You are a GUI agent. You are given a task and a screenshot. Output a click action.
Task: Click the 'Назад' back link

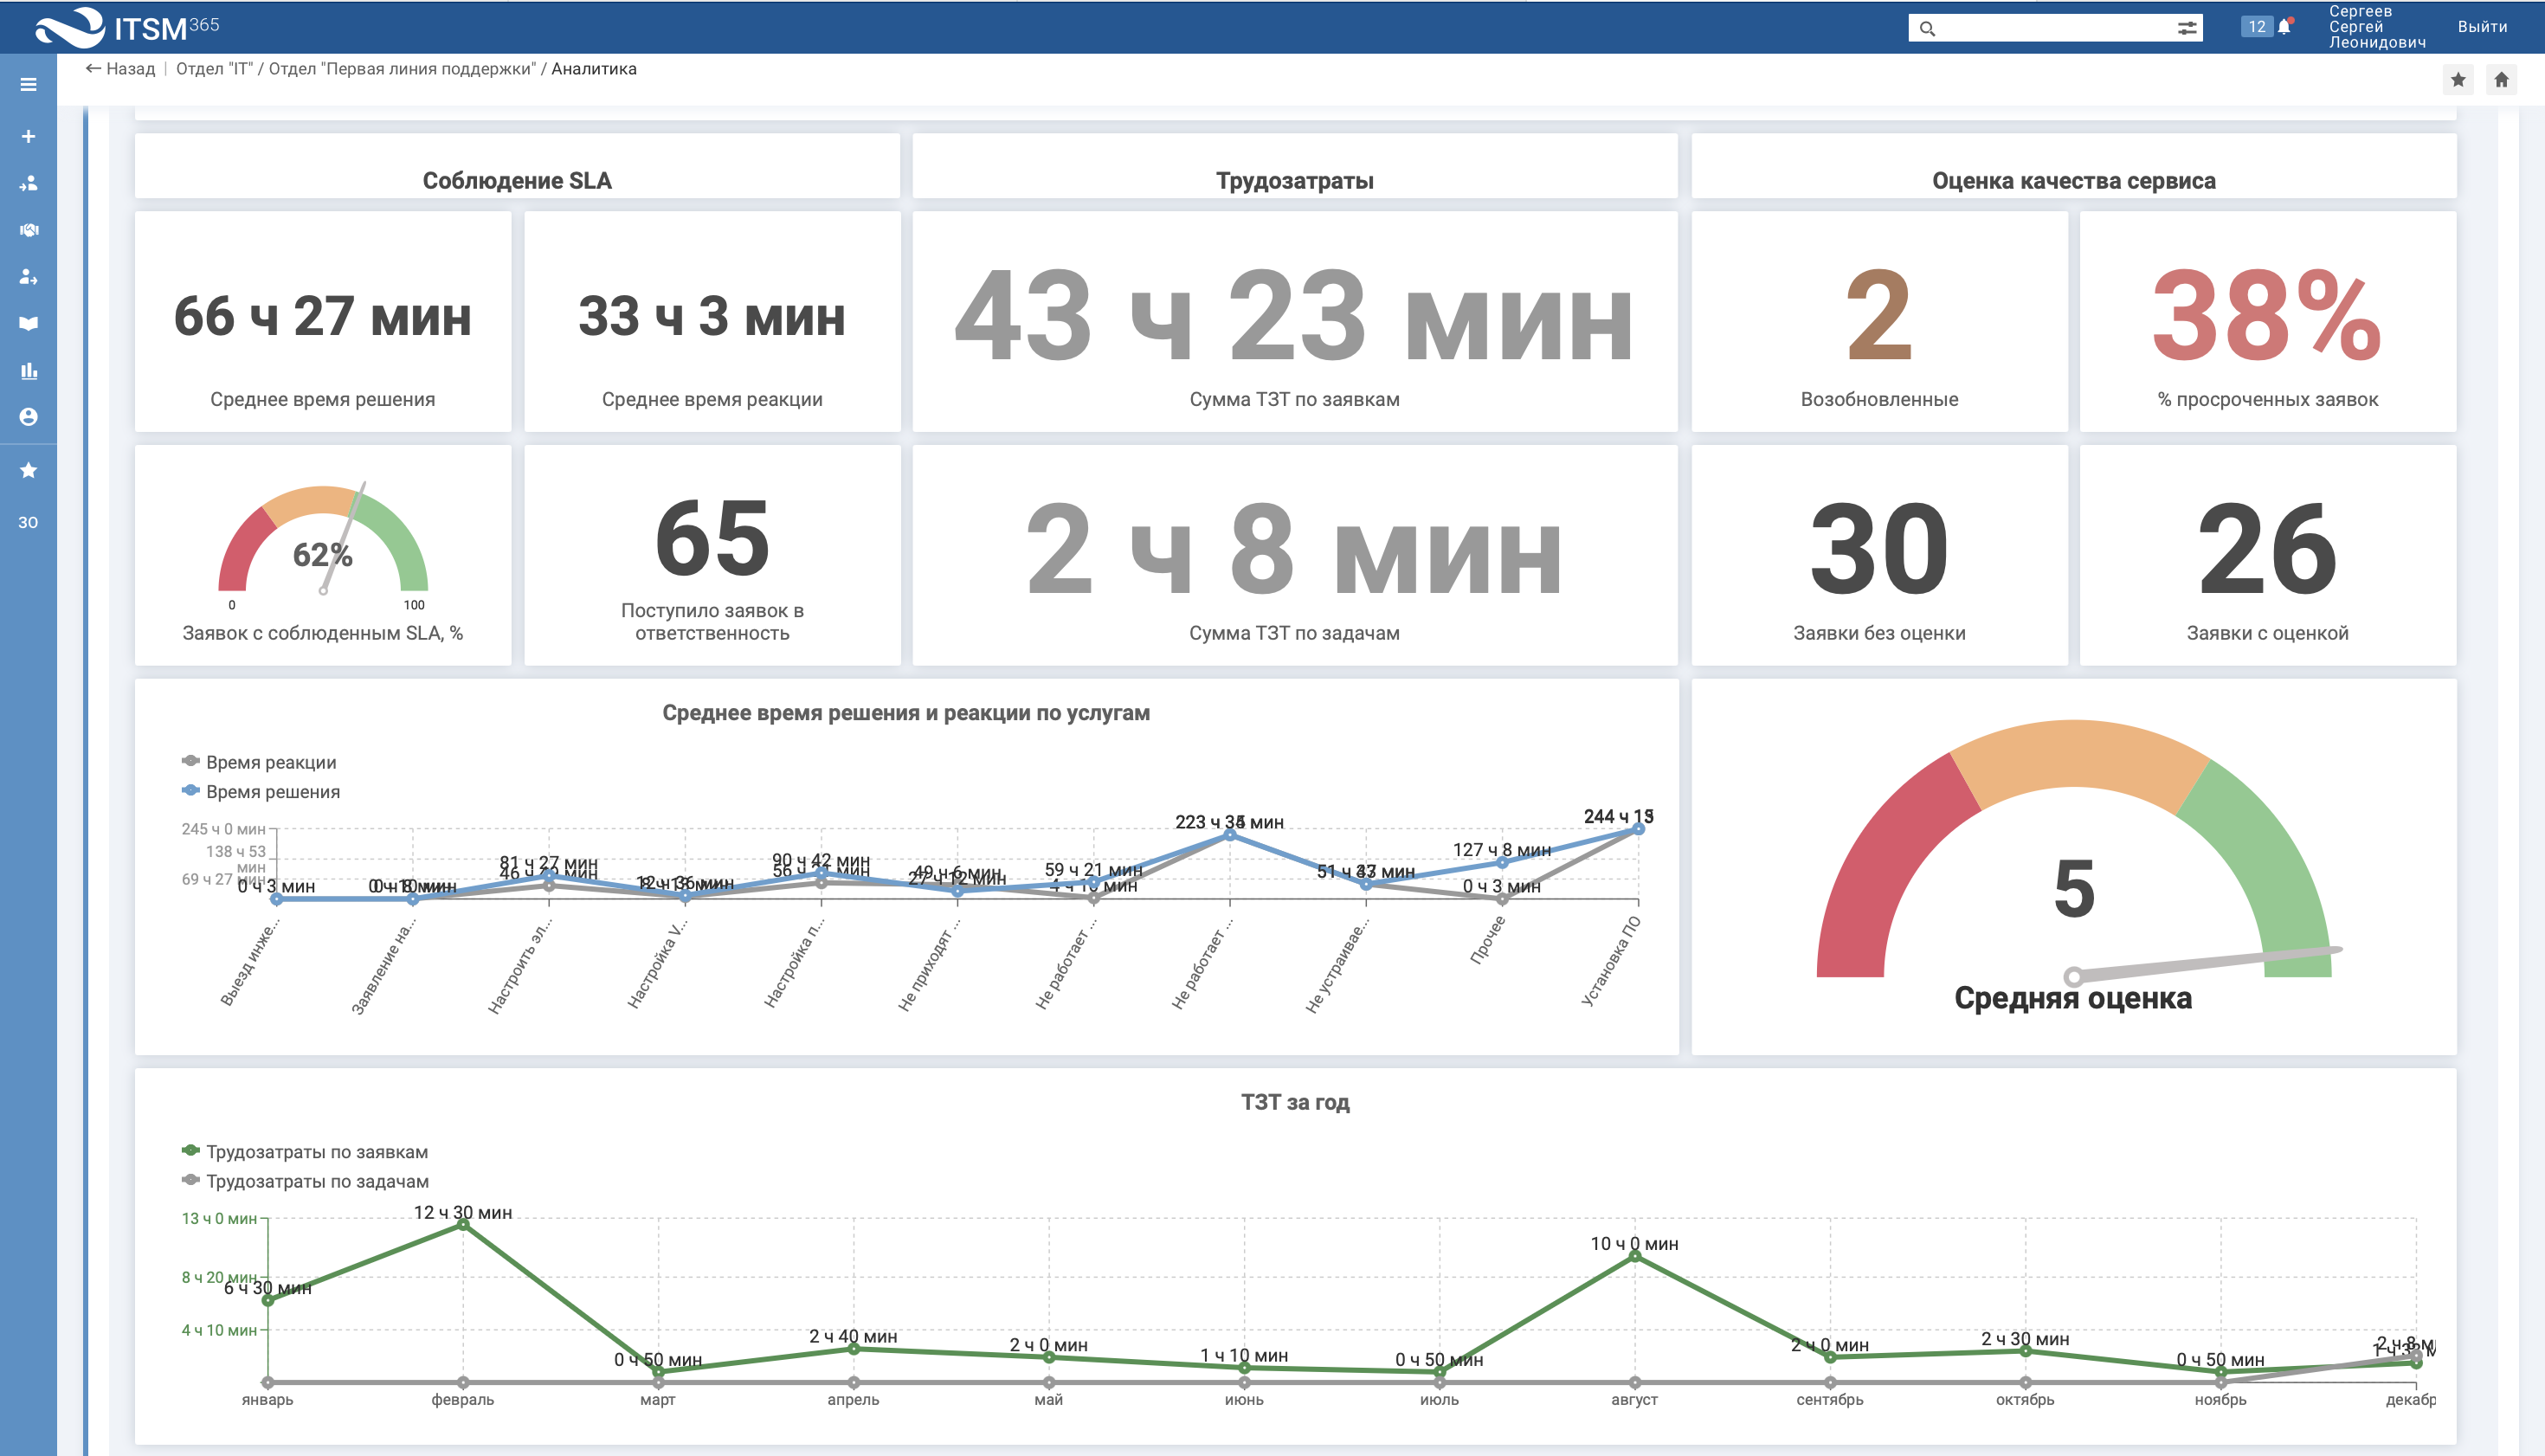pyautogui.click(x=121, y=69)
